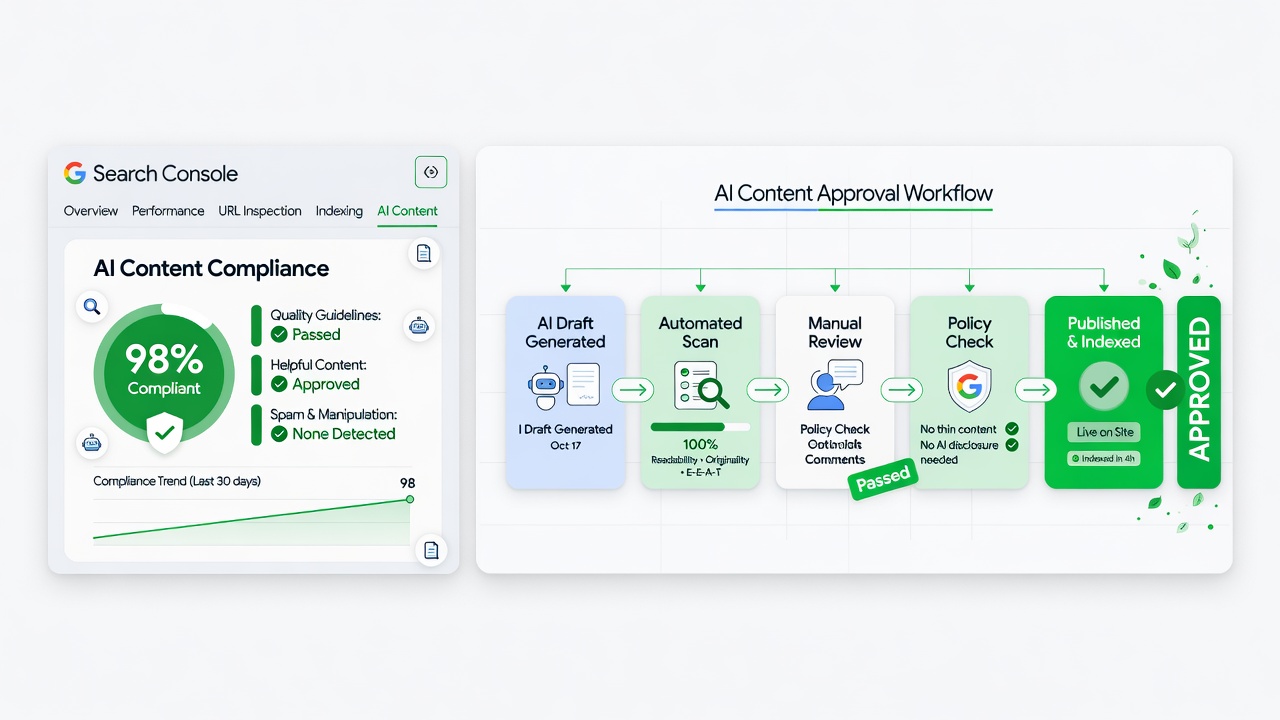
Task: Click the 'Oct 17' date in AI Draft card
Action: coord(565,445)
